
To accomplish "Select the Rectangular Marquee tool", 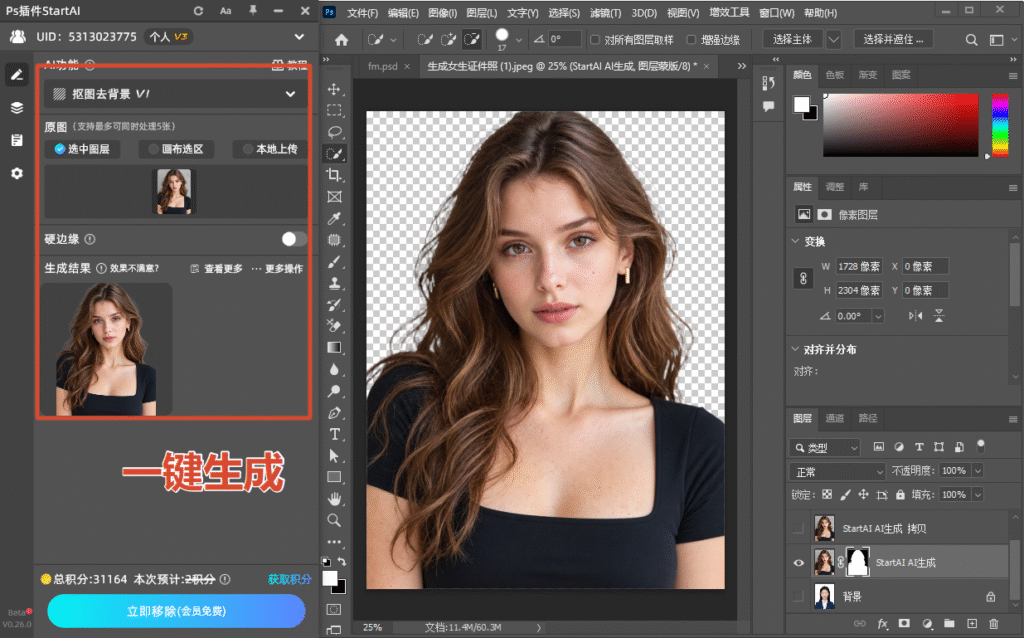I will [334, 110].
